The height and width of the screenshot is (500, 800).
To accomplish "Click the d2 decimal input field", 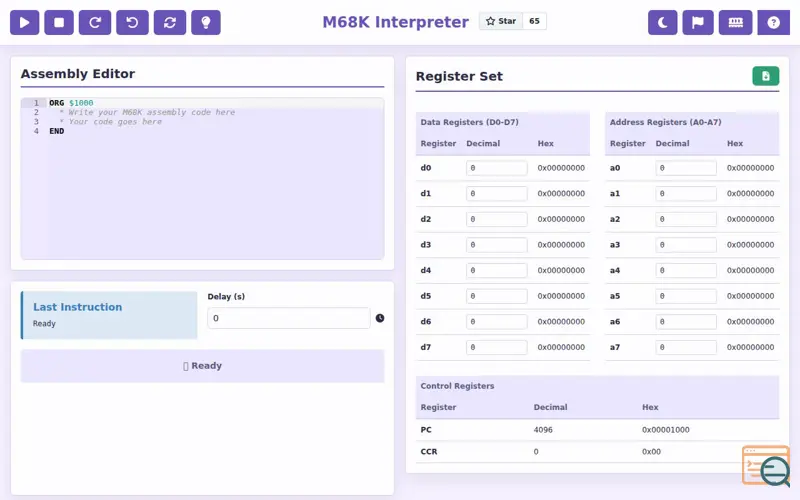I will [496, 219].
